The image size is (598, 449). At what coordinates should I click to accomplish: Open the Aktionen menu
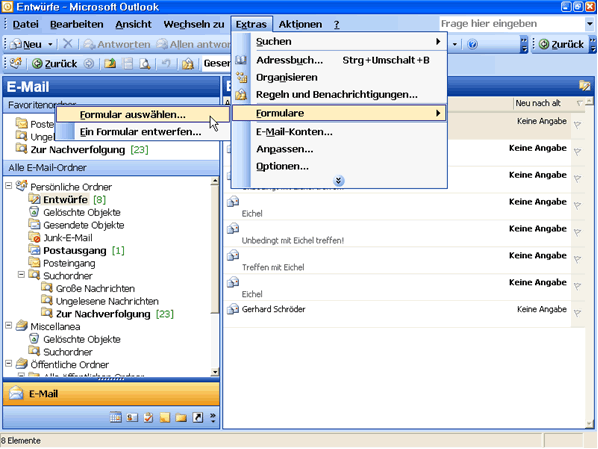tap(300, 24)
